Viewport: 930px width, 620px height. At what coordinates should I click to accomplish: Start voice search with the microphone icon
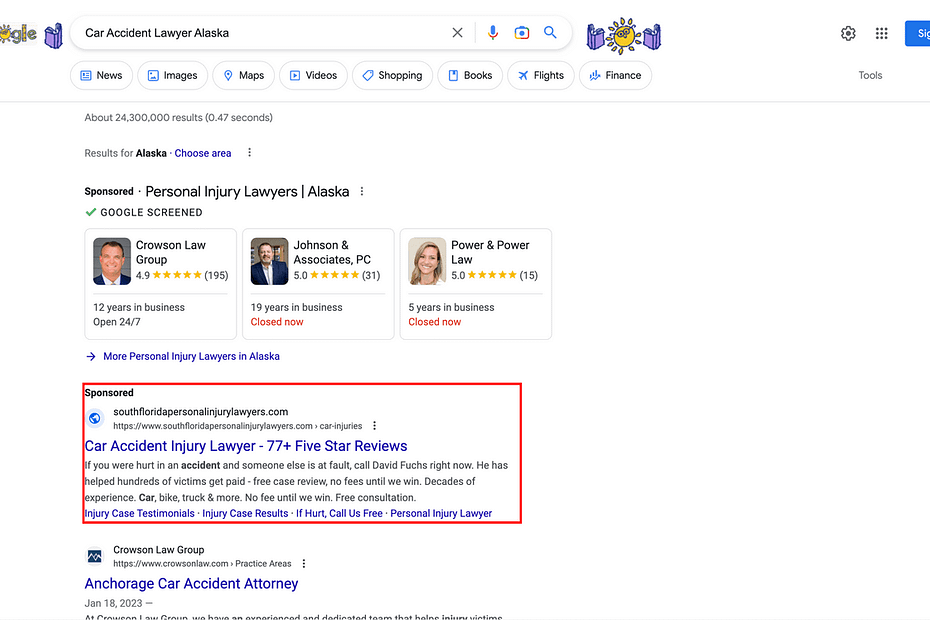(492, 33)
